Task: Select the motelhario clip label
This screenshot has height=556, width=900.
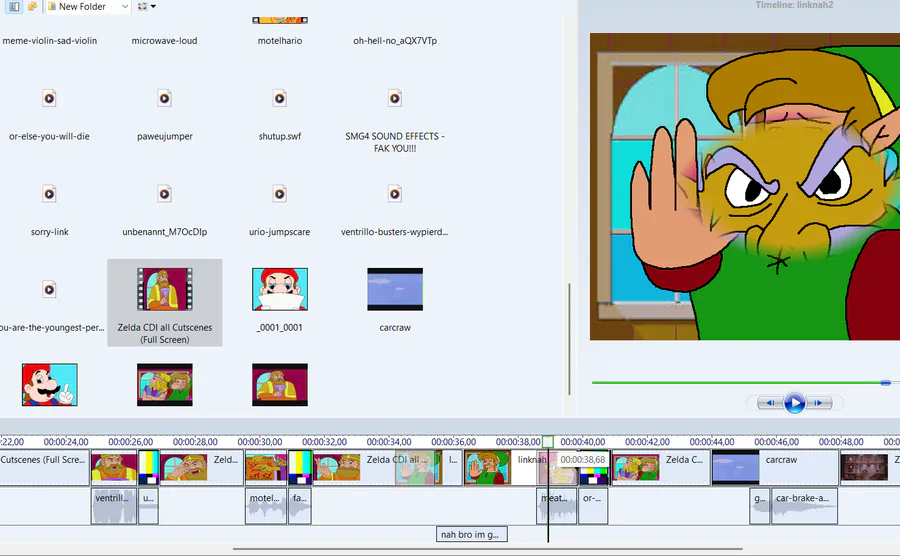Action: tap(280, 41)
